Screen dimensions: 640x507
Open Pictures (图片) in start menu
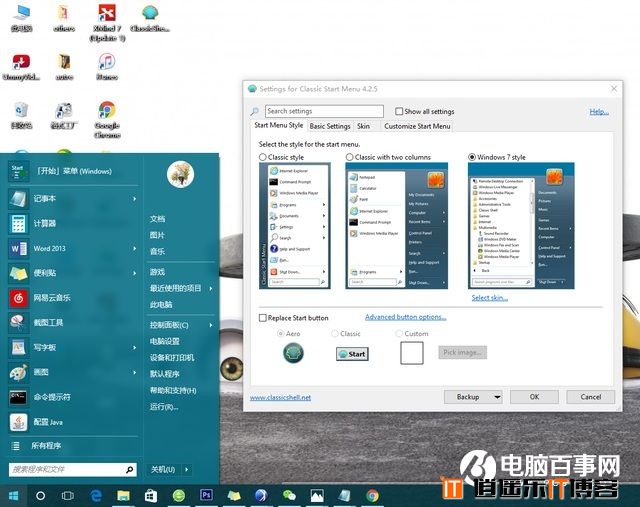pyautogui.click(x=157, y=236)
